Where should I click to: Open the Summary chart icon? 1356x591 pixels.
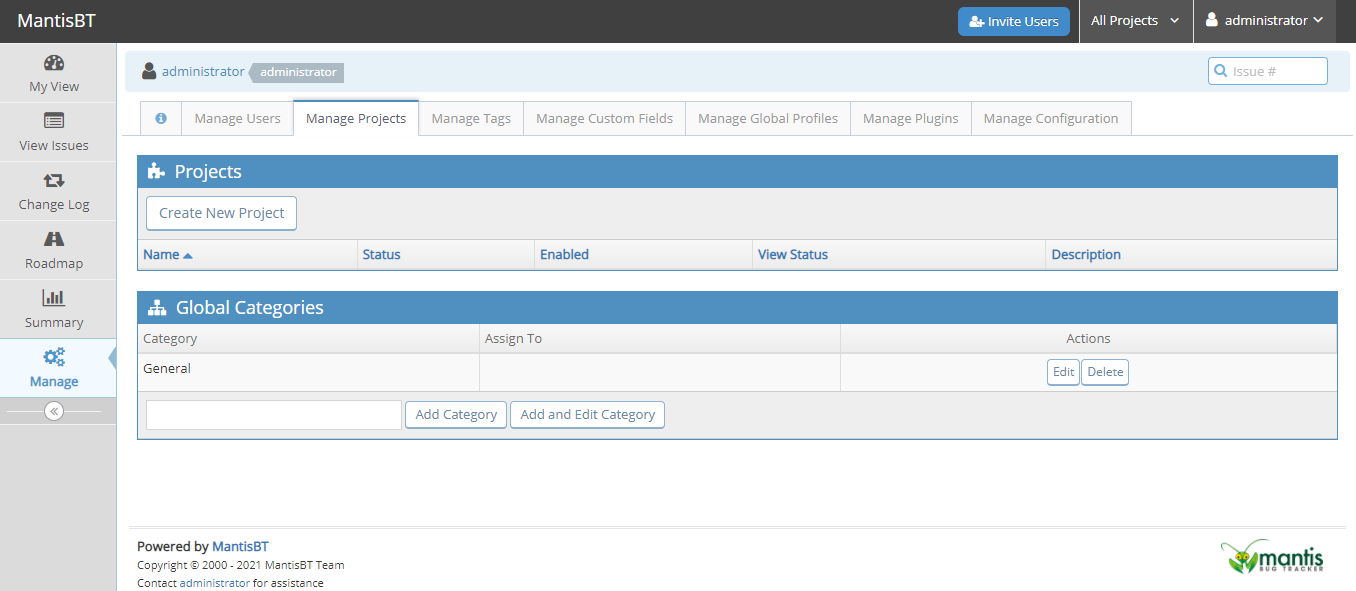click(54, 298)
